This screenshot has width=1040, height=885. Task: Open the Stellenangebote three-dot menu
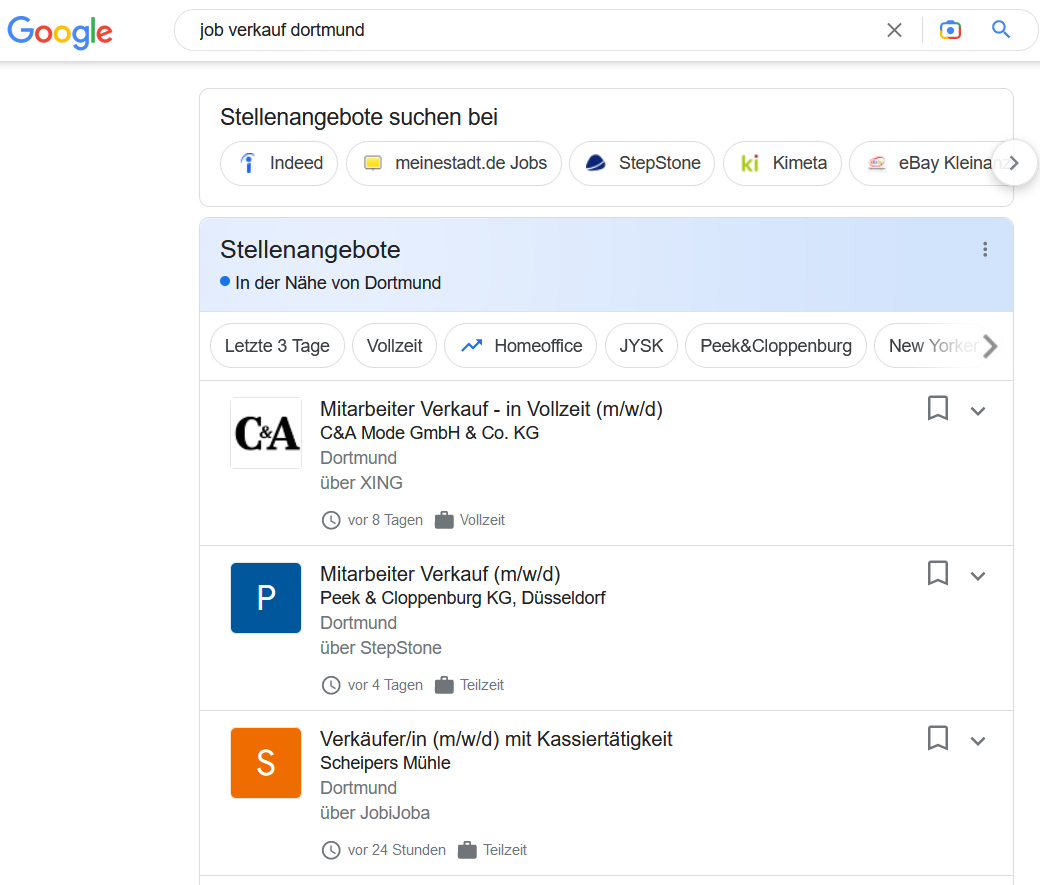click(985, 250)
